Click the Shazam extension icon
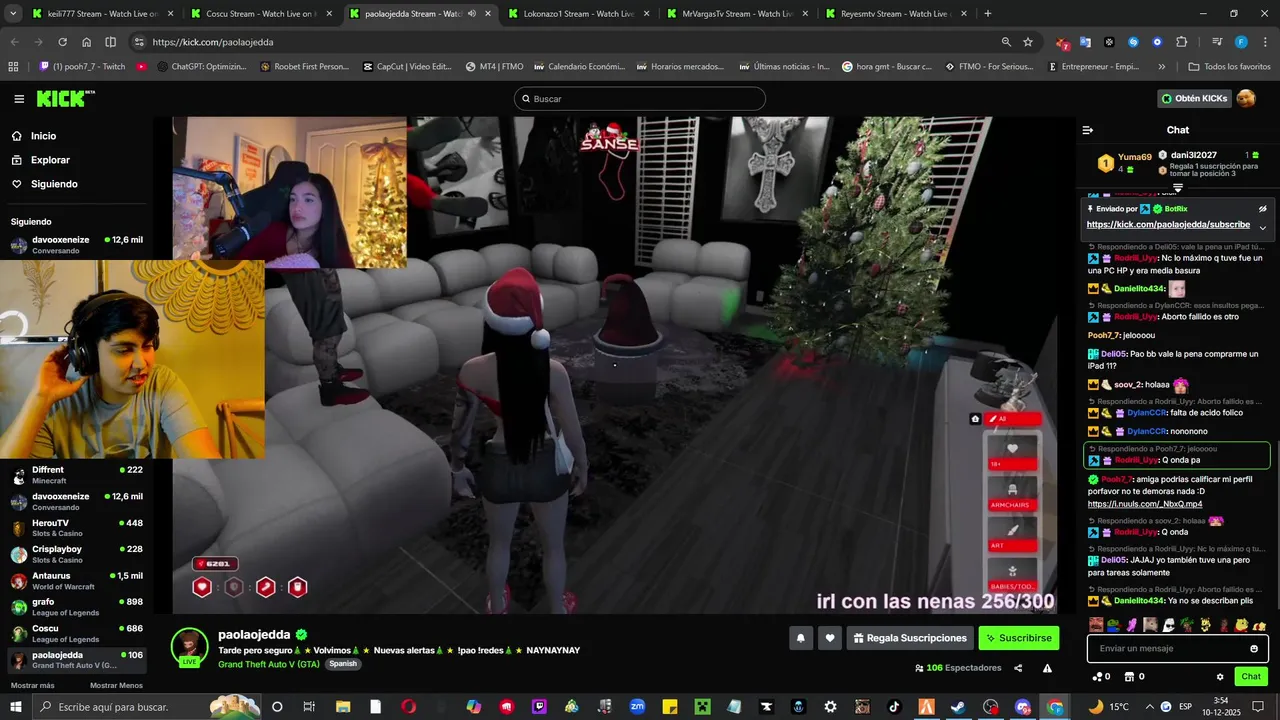 pyautogui.click(x=1133, y=42)
